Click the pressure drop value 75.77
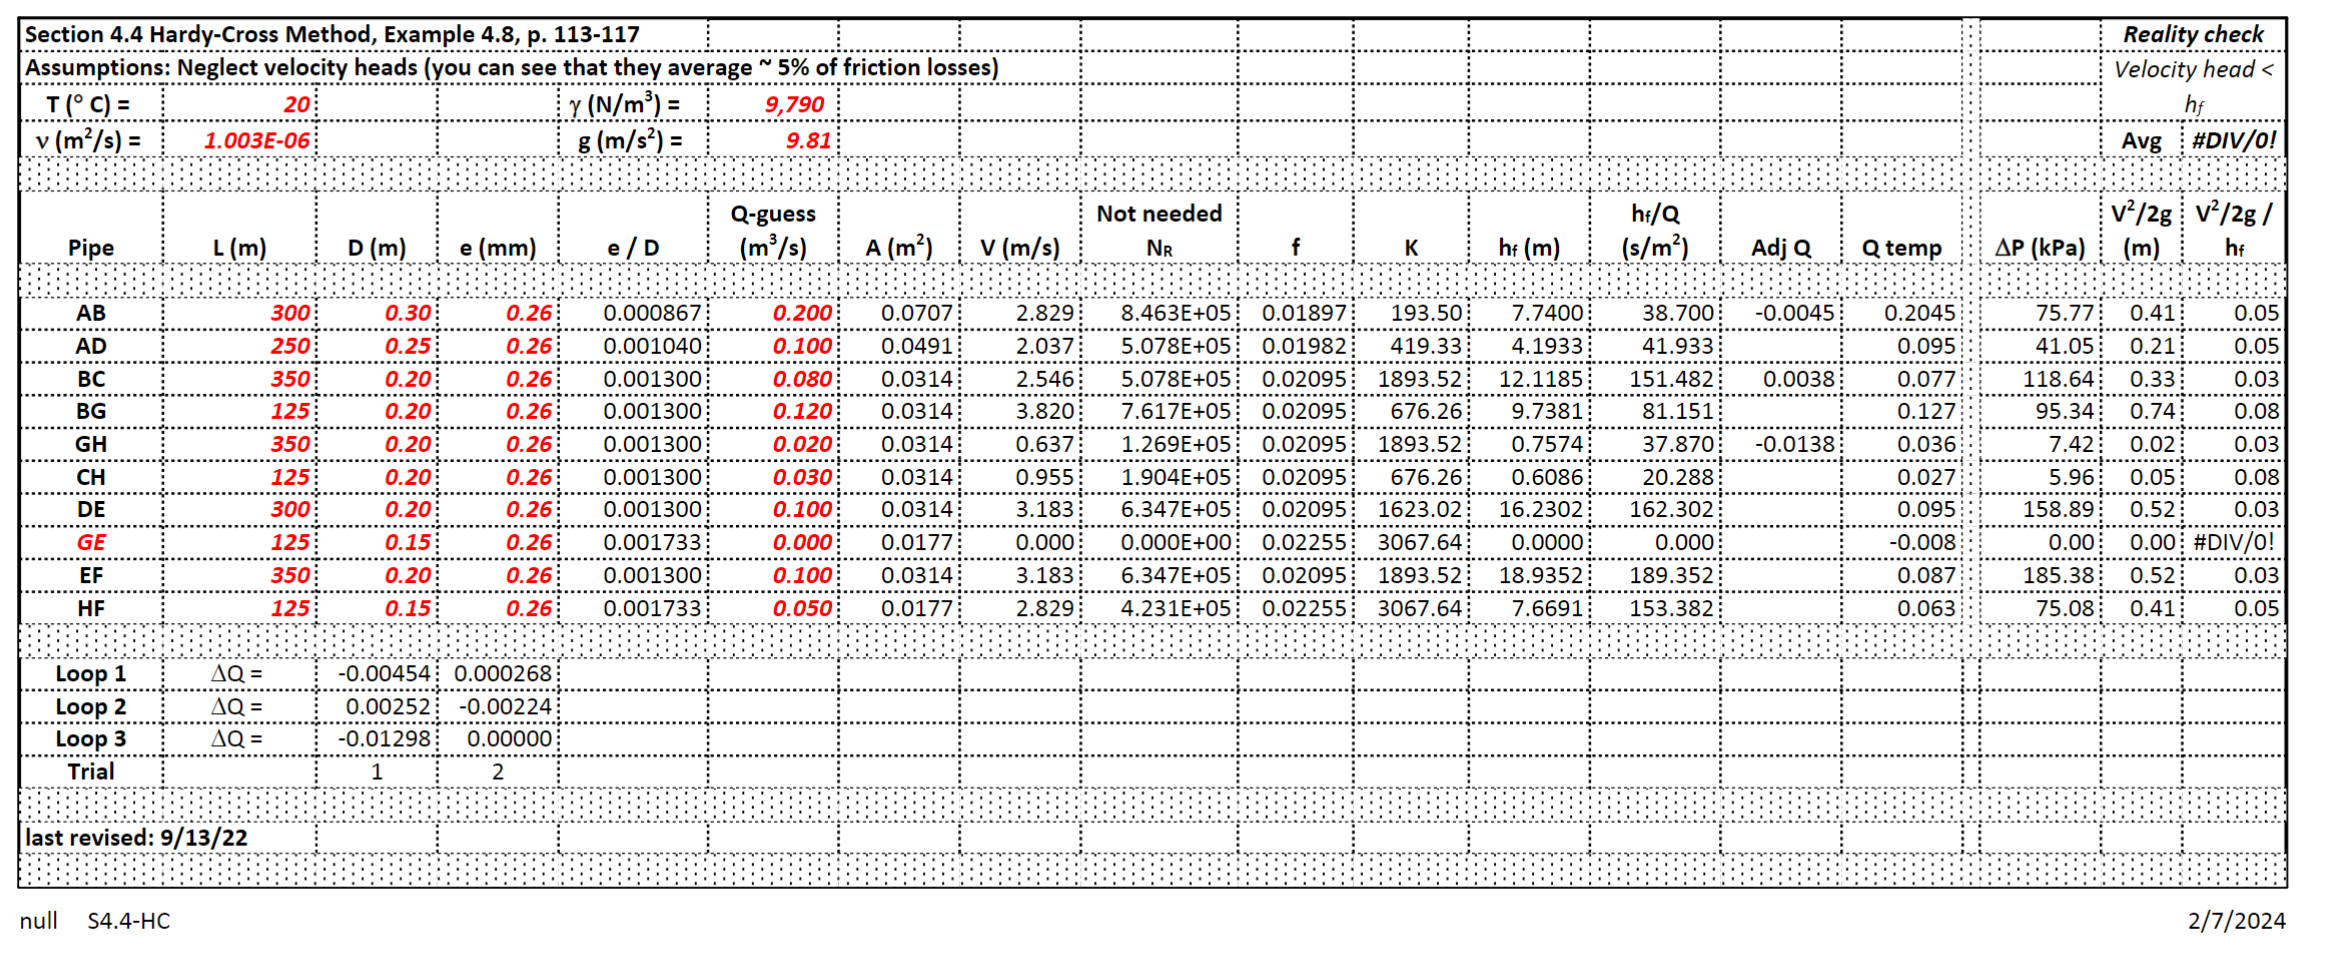Image resolution: width=2326 pixels, height=972 pixels. tap(2065, 313)
